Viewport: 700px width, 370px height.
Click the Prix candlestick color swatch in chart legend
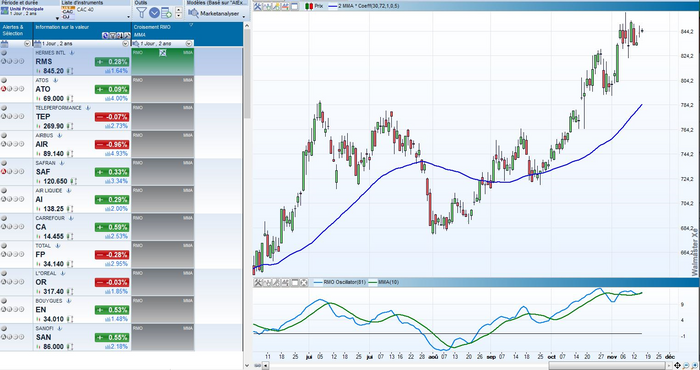point(308,6)
